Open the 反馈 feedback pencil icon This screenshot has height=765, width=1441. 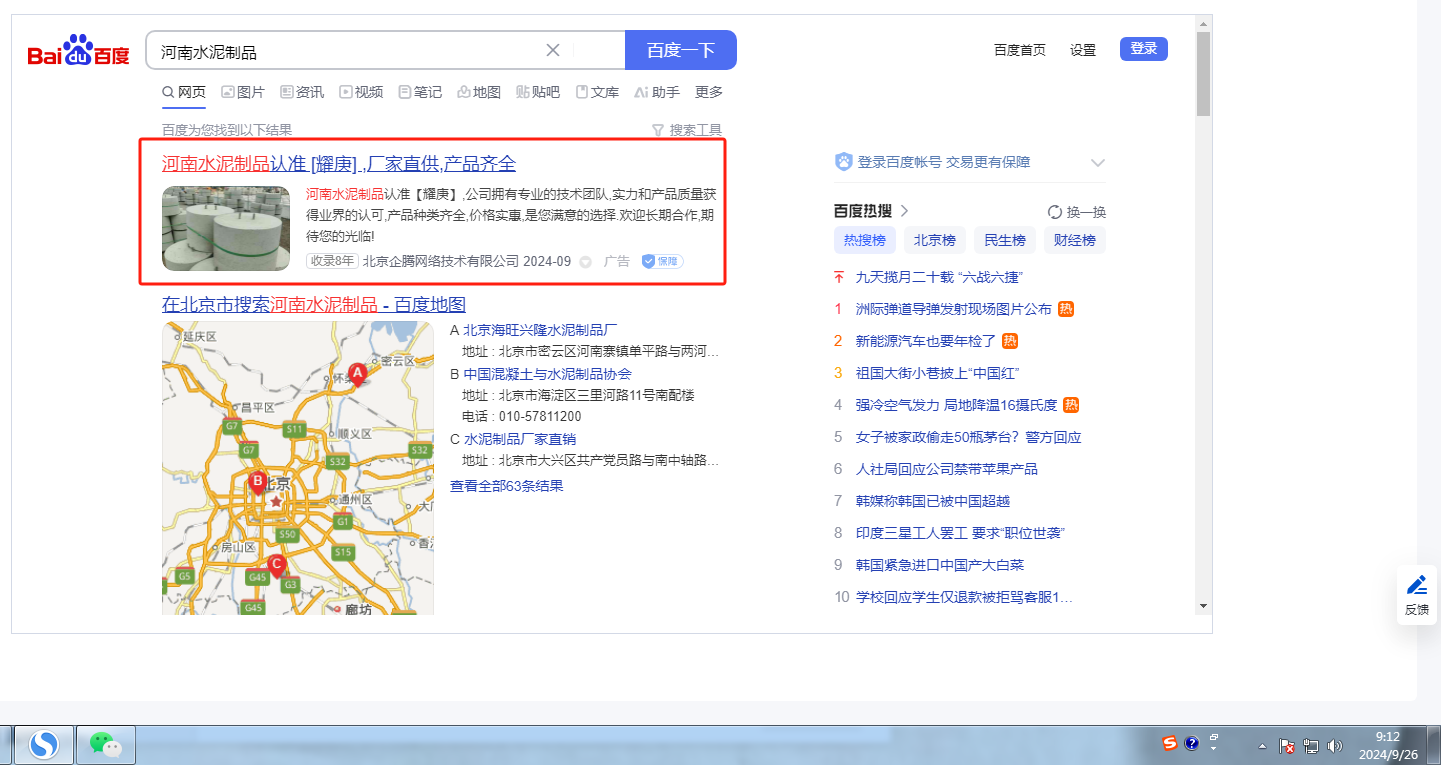[1416, 585]
